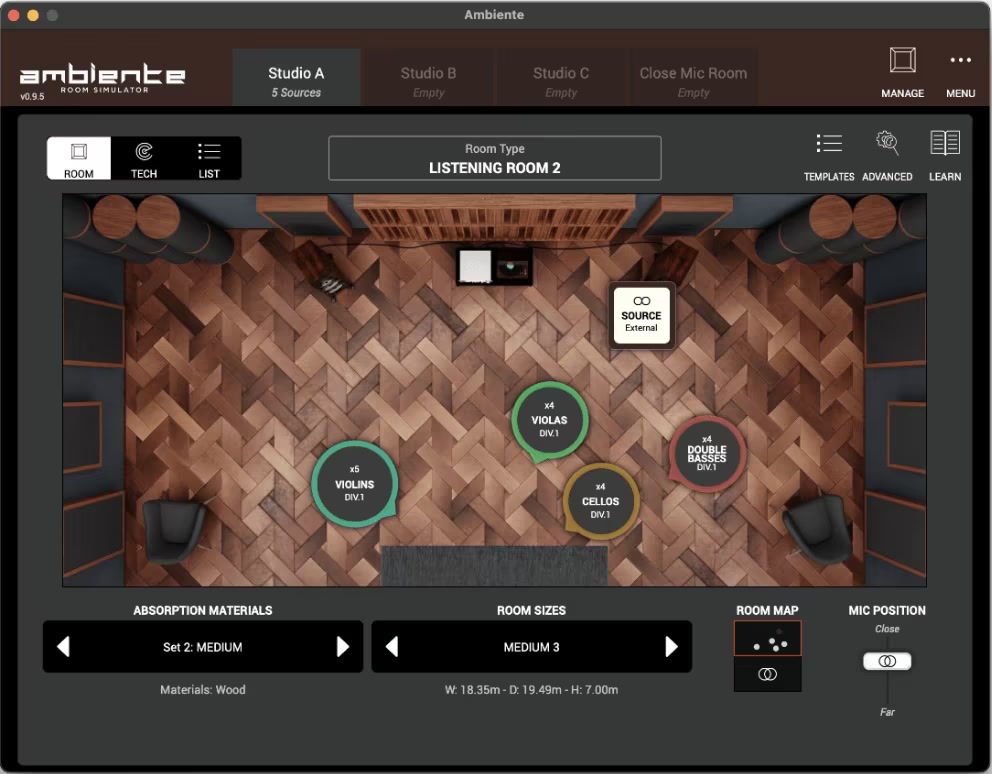Open the three-dot Menu
The height and width of the screenshot is (774, 992).
[x=960, y=62]
